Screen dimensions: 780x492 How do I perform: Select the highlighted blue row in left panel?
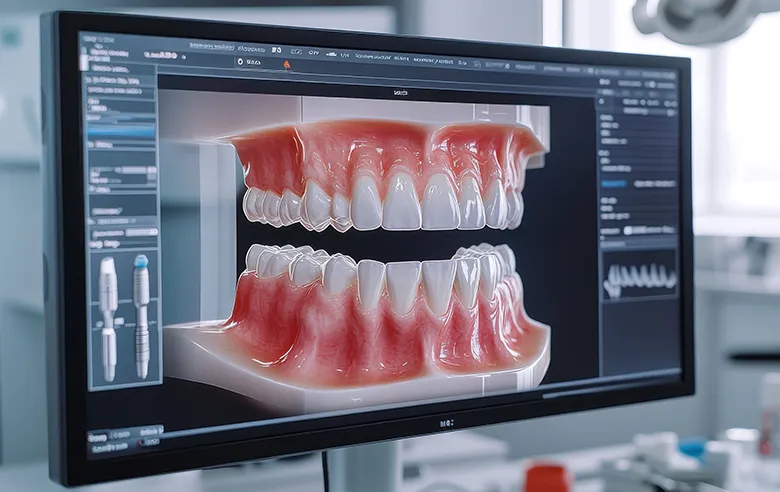click(121, 130)
